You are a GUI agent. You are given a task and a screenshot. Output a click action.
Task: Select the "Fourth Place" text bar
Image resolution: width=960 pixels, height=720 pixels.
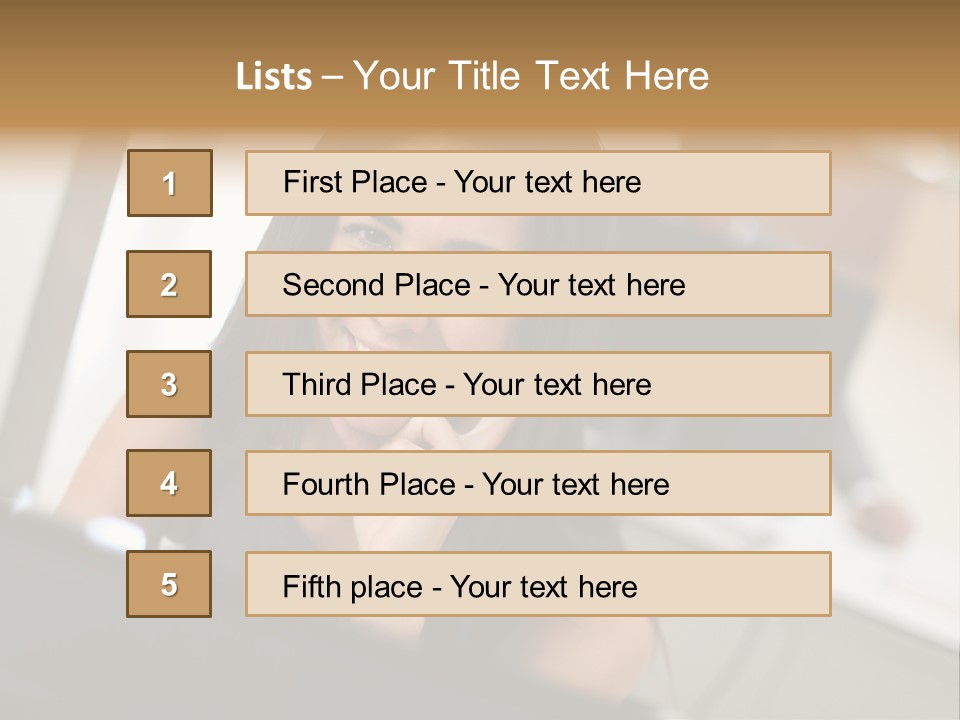pyautogui.click(x=538, y=483)
